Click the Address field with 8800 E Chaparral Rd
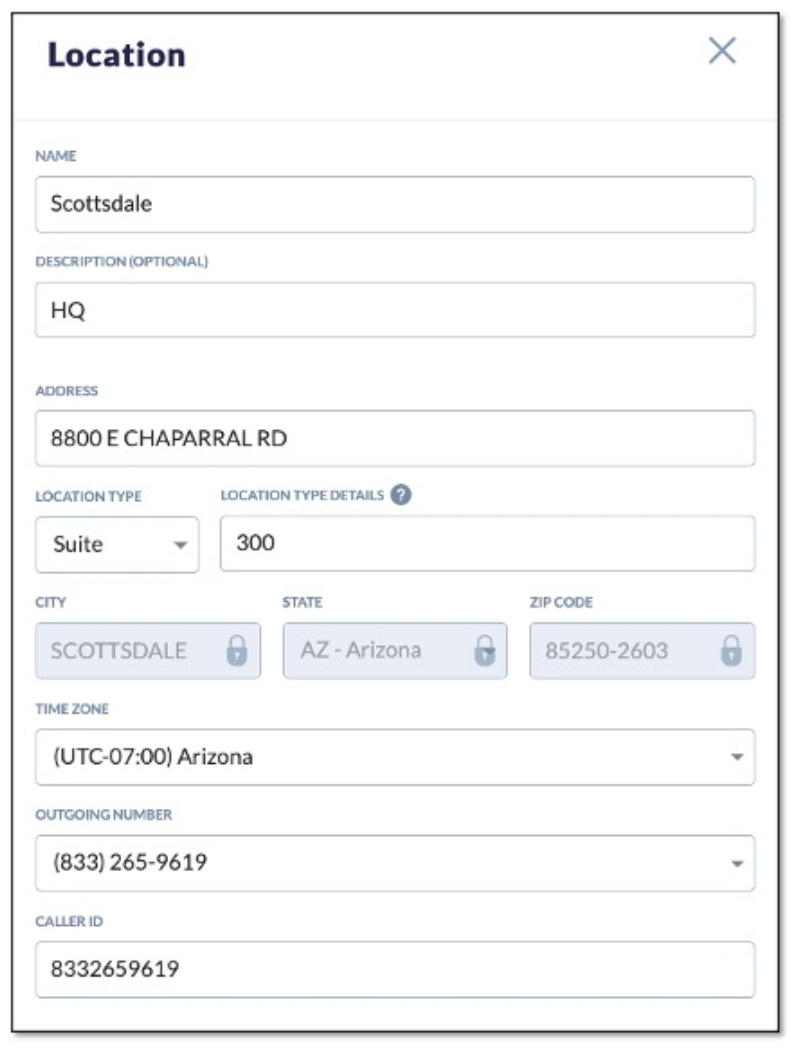Viewport: 800px width, 1048px height. coord(395,438)
